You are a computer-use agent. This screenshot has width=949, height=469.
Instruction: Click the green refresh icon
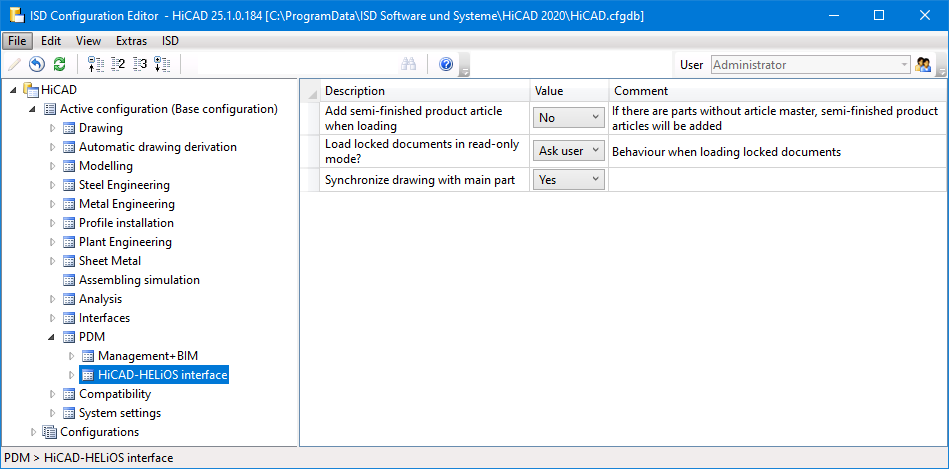tap(60, 64)
